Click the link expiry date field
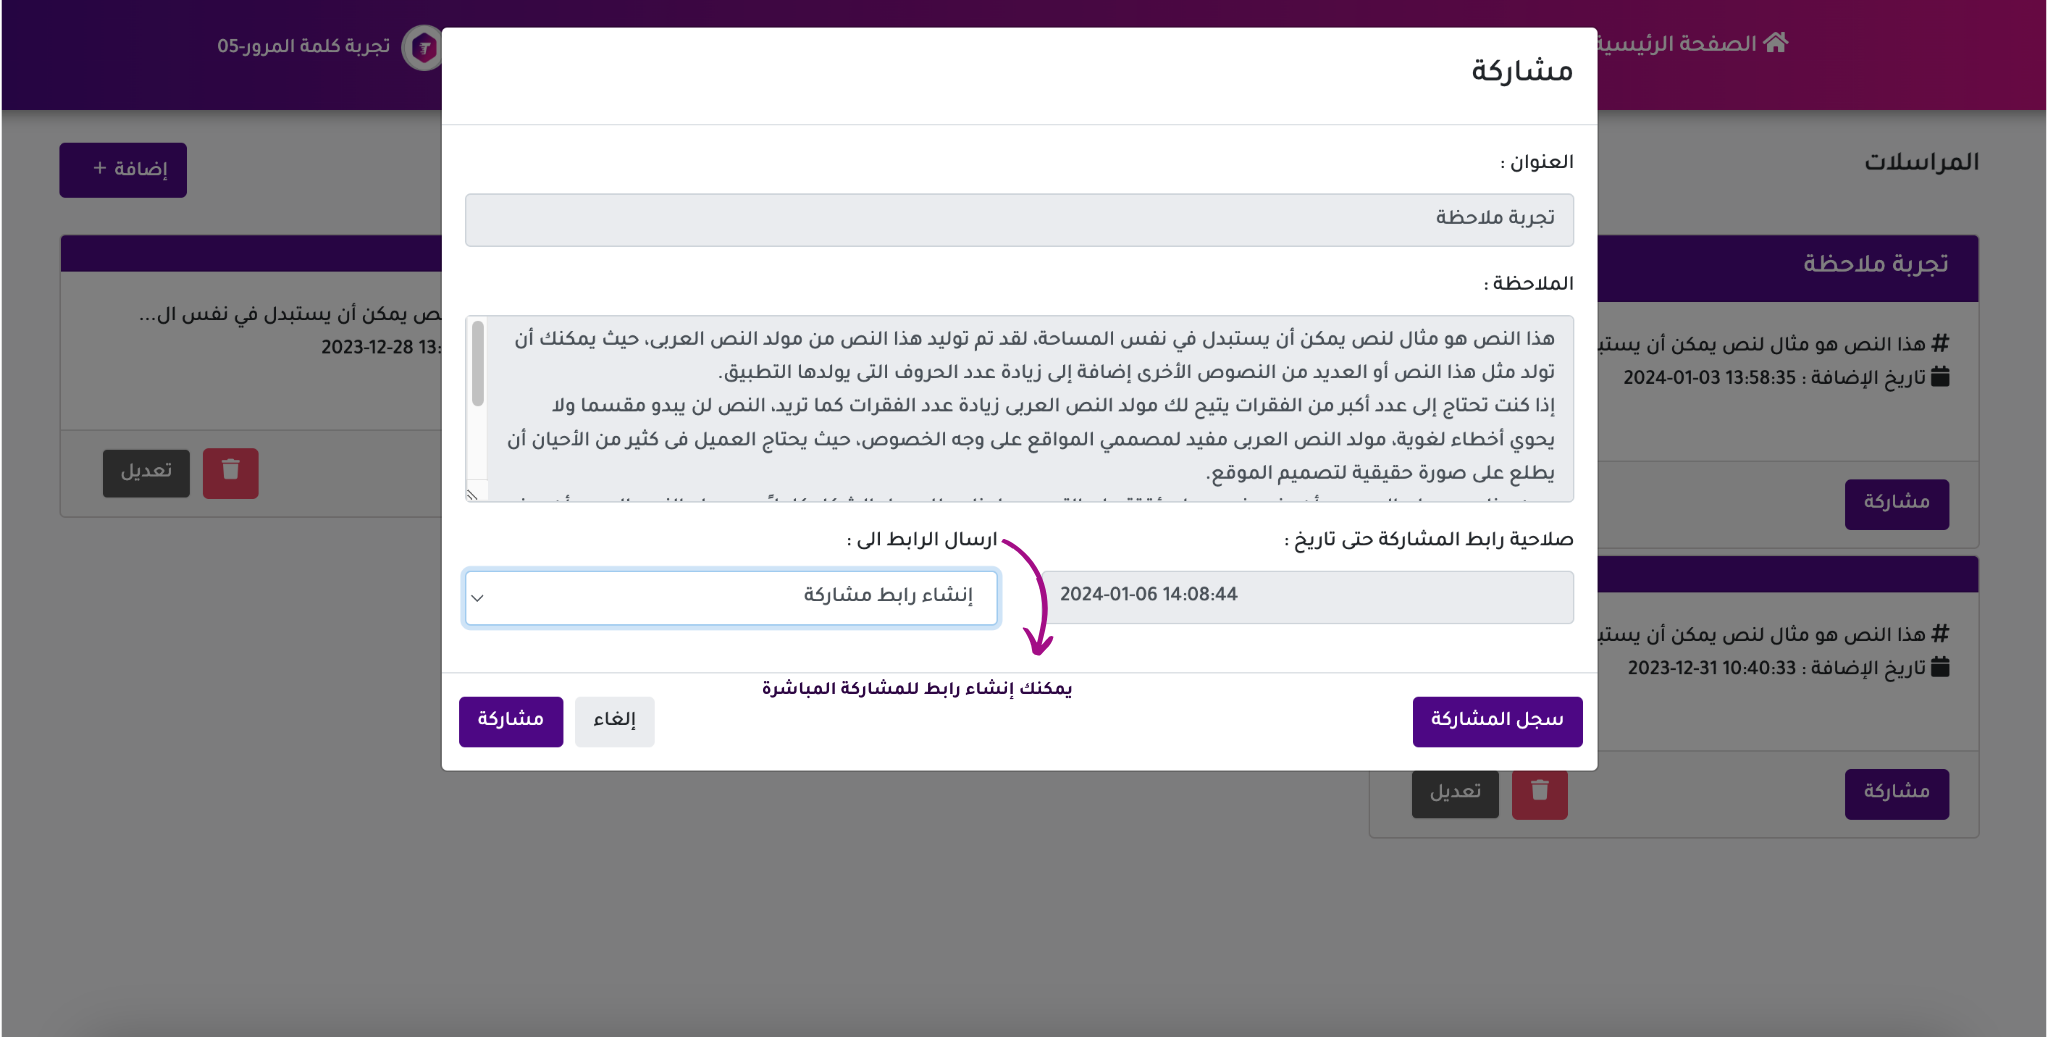Image resolution: width=2048 pixels, height=1037 pixels. click(1308, 596)
